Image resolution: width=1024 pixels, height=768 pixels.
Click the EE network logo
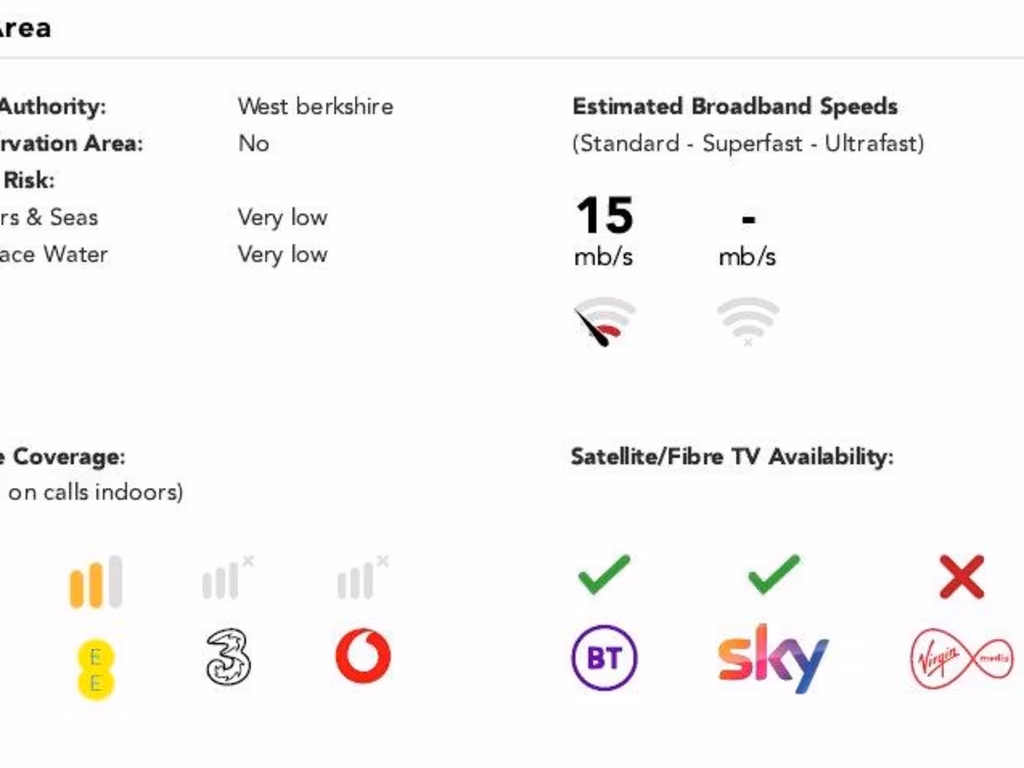[x=96, y=669]
